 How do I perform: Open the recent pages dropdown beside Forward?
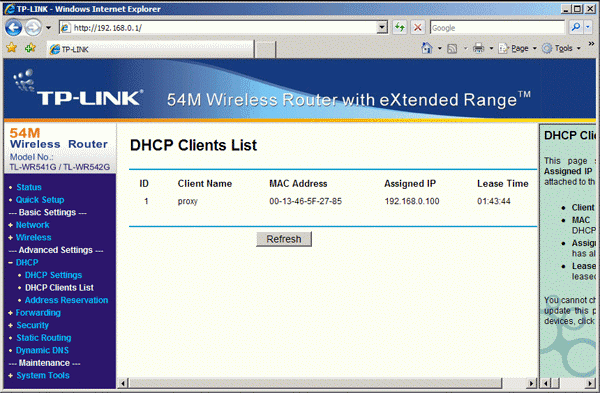(48, 28)
